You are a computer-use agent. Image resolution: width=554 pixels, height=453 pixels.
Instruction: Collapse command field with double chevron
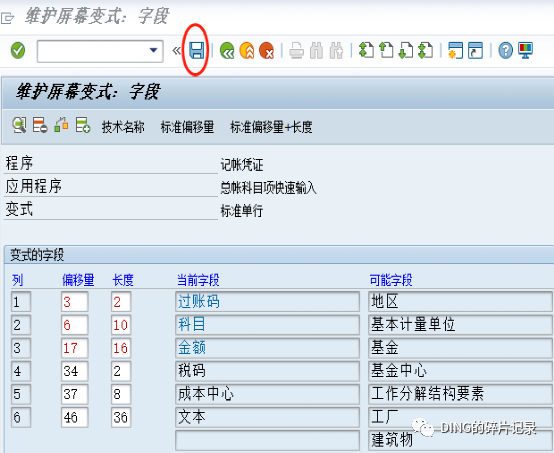[x=176, y=51]
